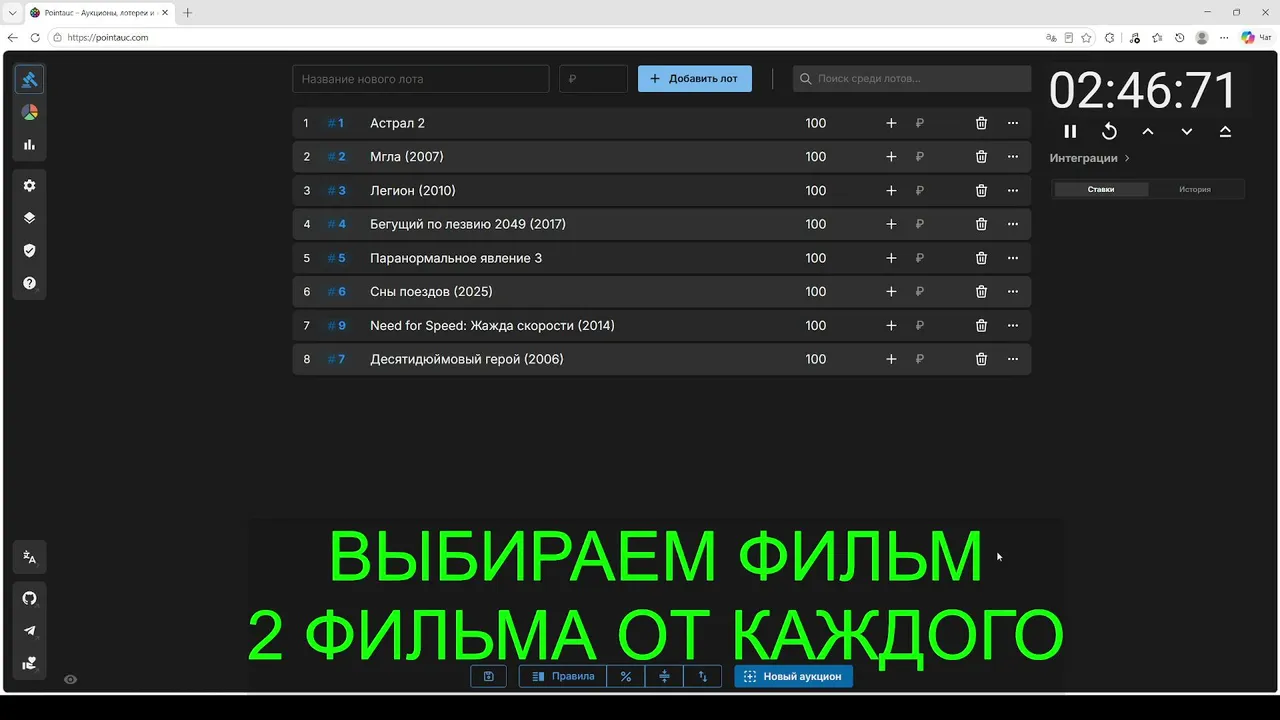Screen dimensions: 1280x720
Task: Open the wheel pie-chart page in sidebar
Action: point(29,112)
